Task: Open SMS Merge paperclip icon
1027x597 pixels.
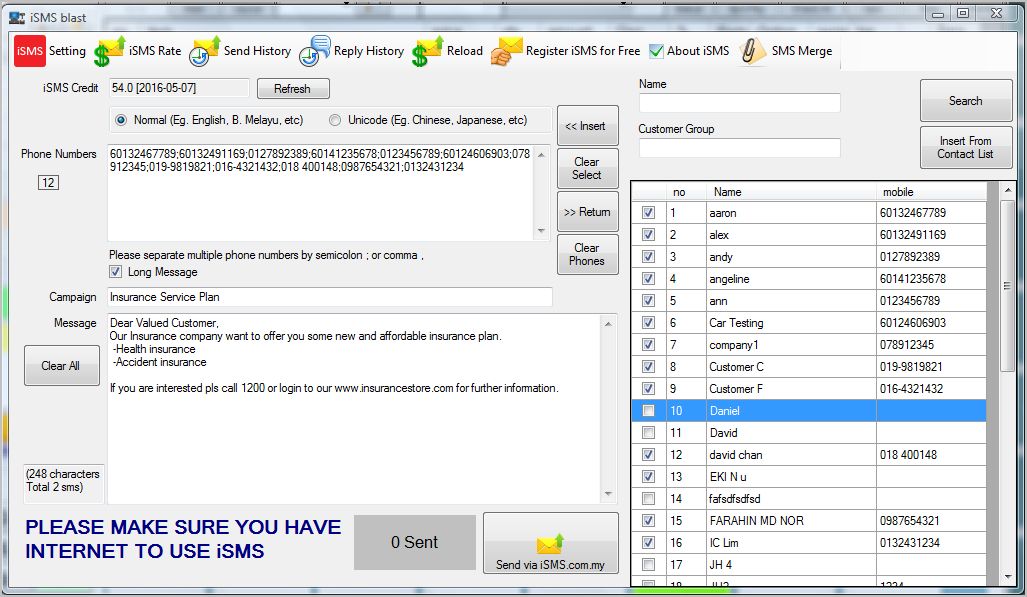Action: point(752,51)
